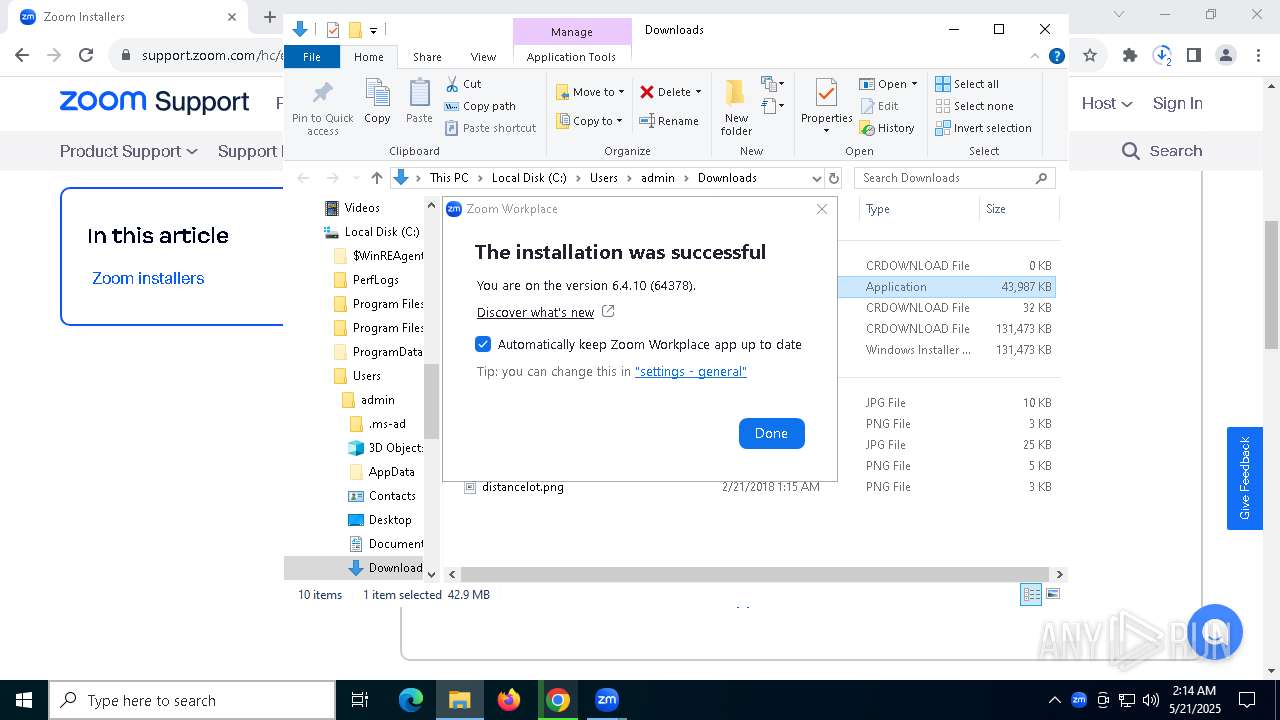Open the settings - general link
This screenshot has height=720, width=1280.
tap(690, 371)
